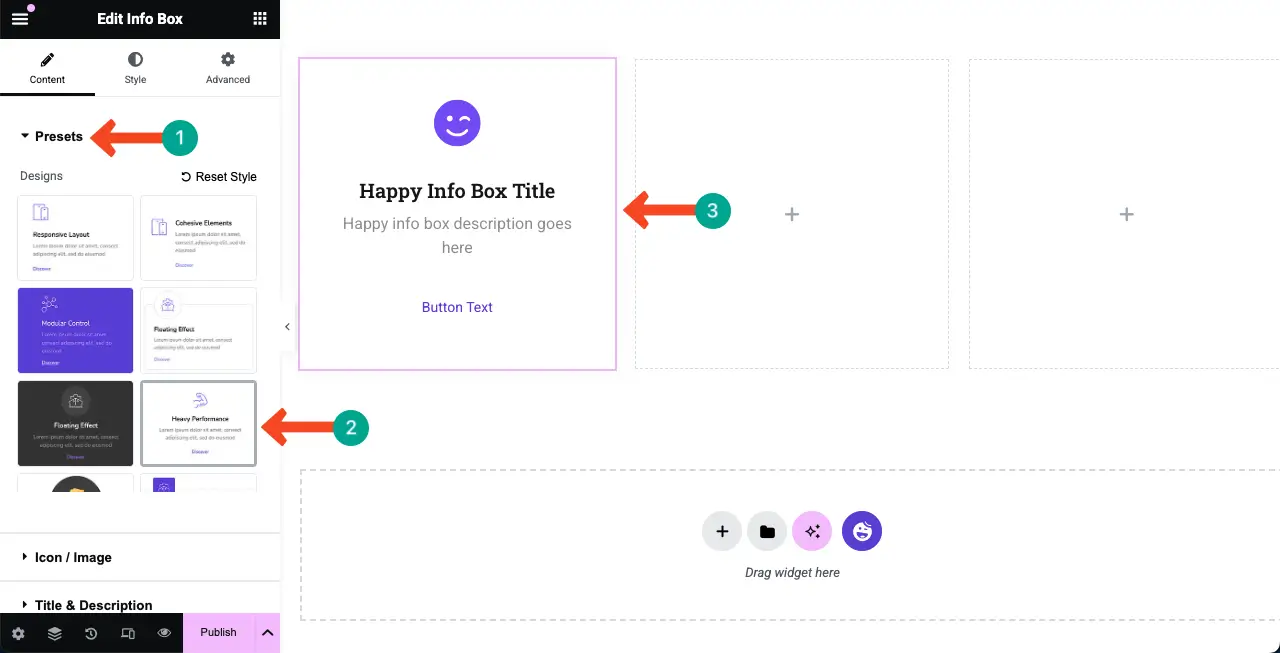The image size is (1280, 653).
Task: Switch to the Style tab
Action: (135, 68)
